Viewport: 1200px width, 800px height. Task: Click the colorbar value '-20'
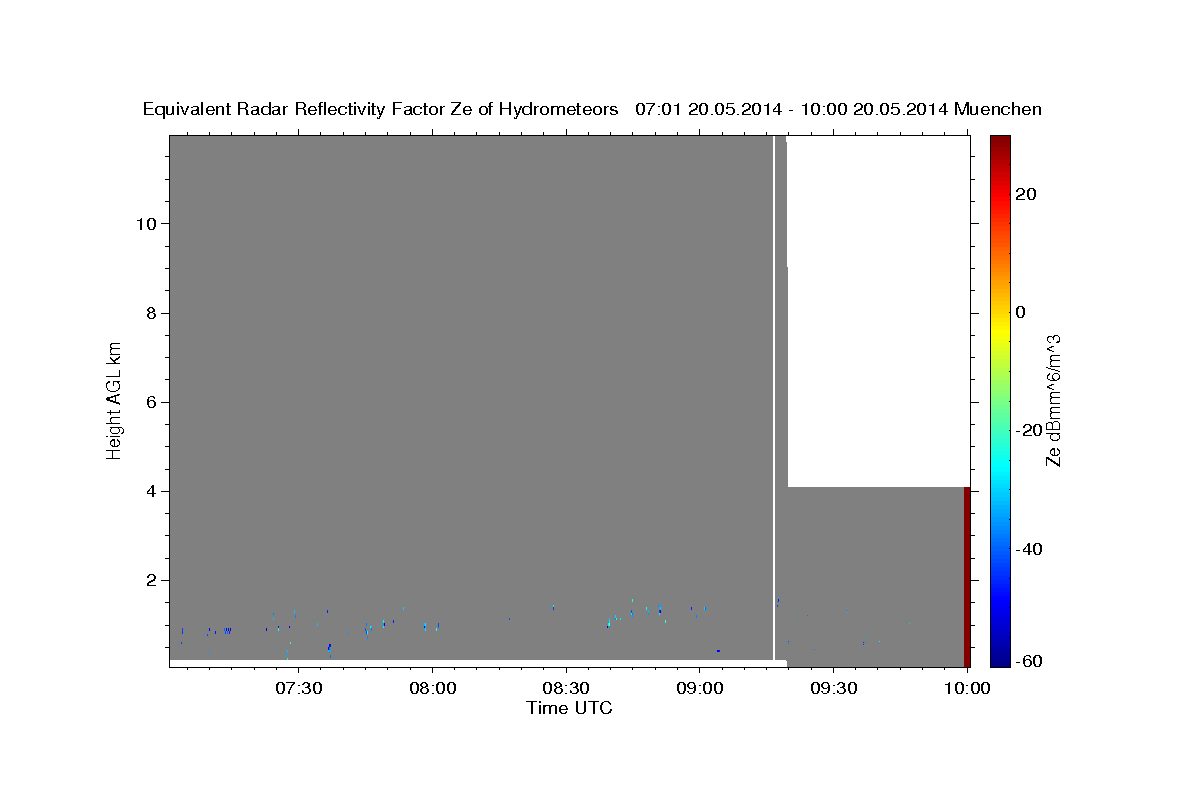click(1030, 430)
